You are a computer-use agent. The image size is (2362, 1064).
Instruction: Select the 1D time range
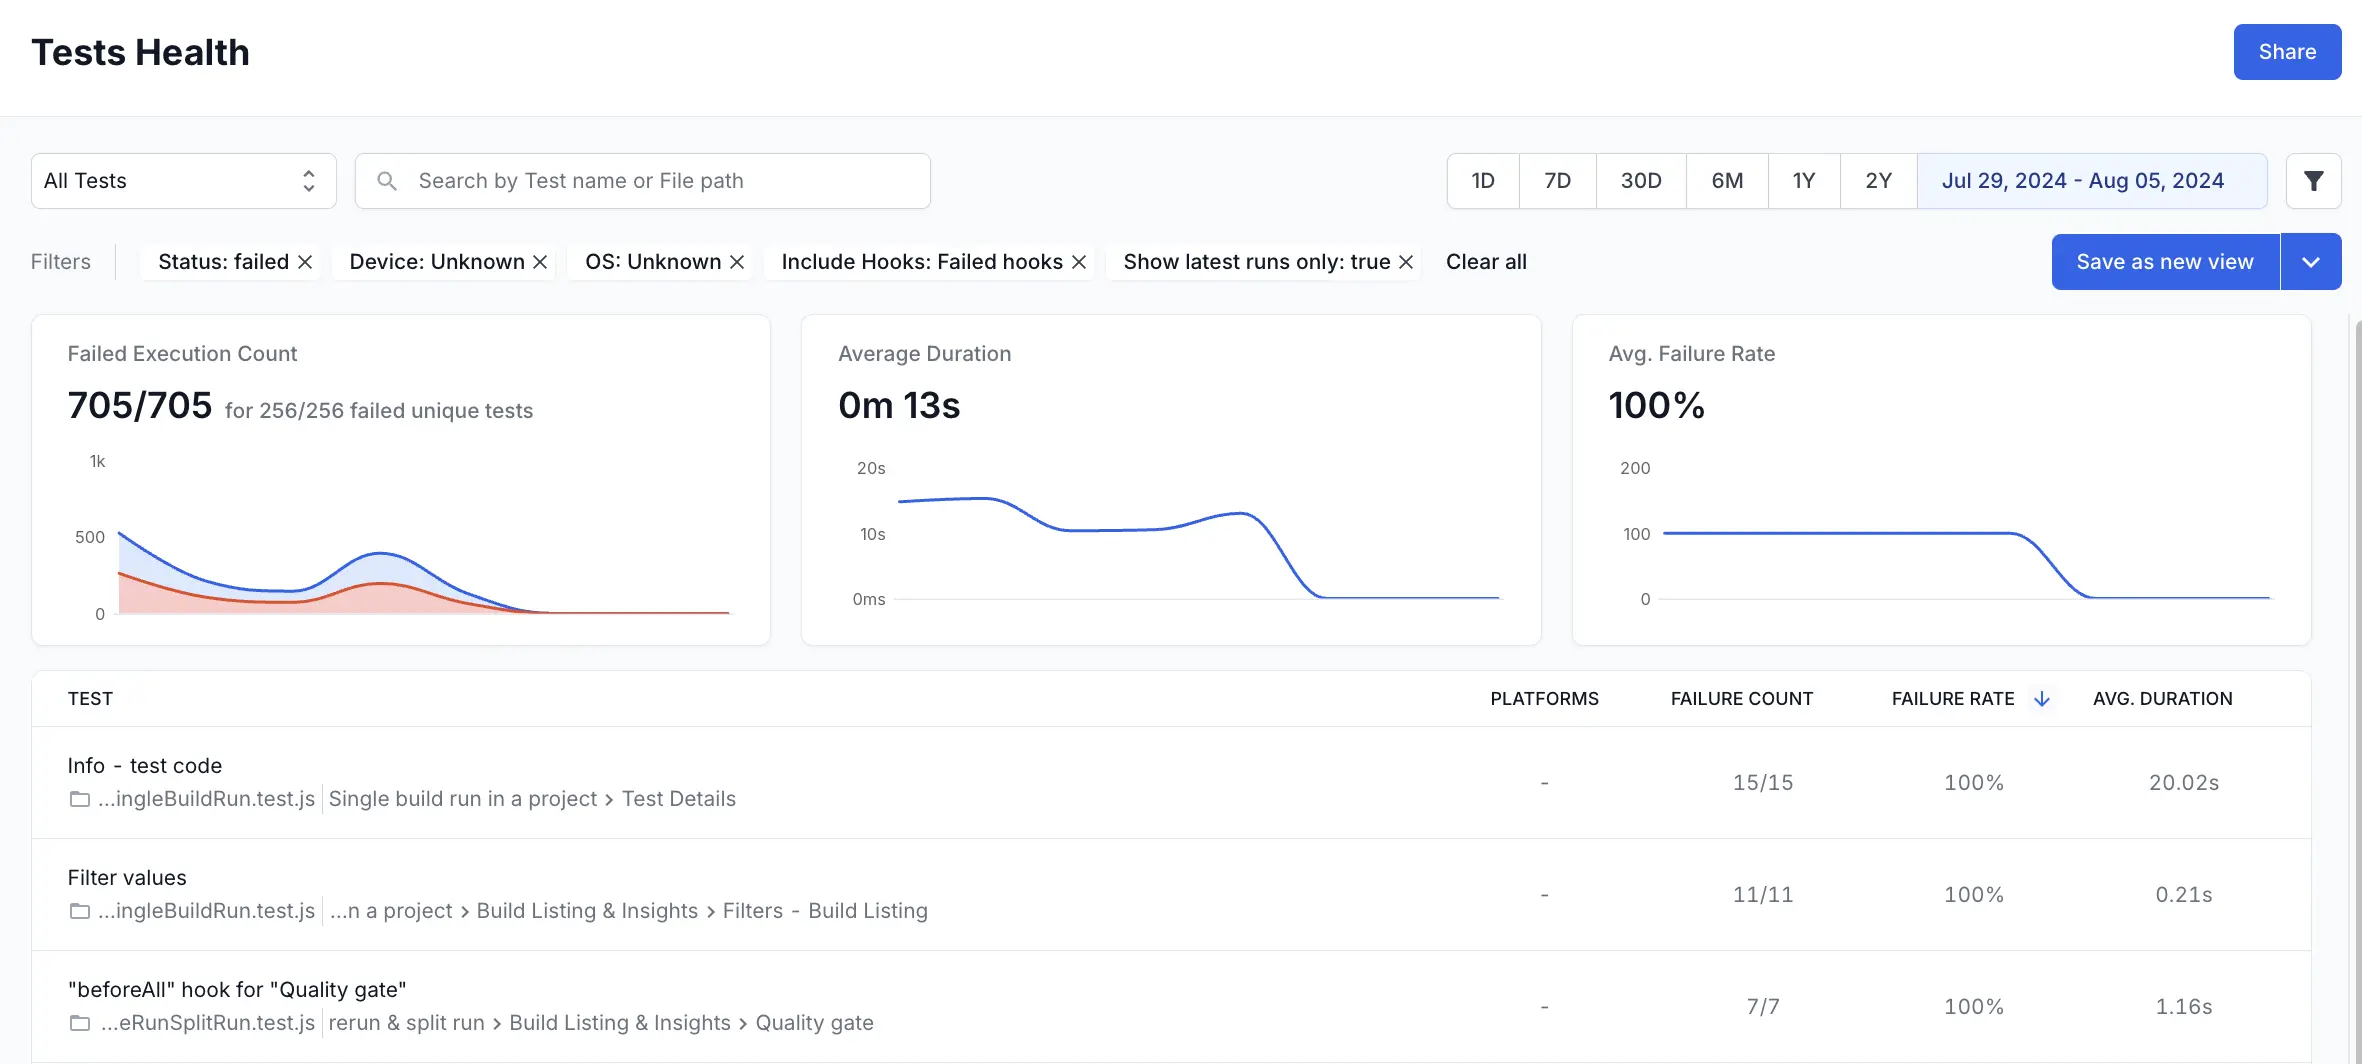pos(1483,181)
